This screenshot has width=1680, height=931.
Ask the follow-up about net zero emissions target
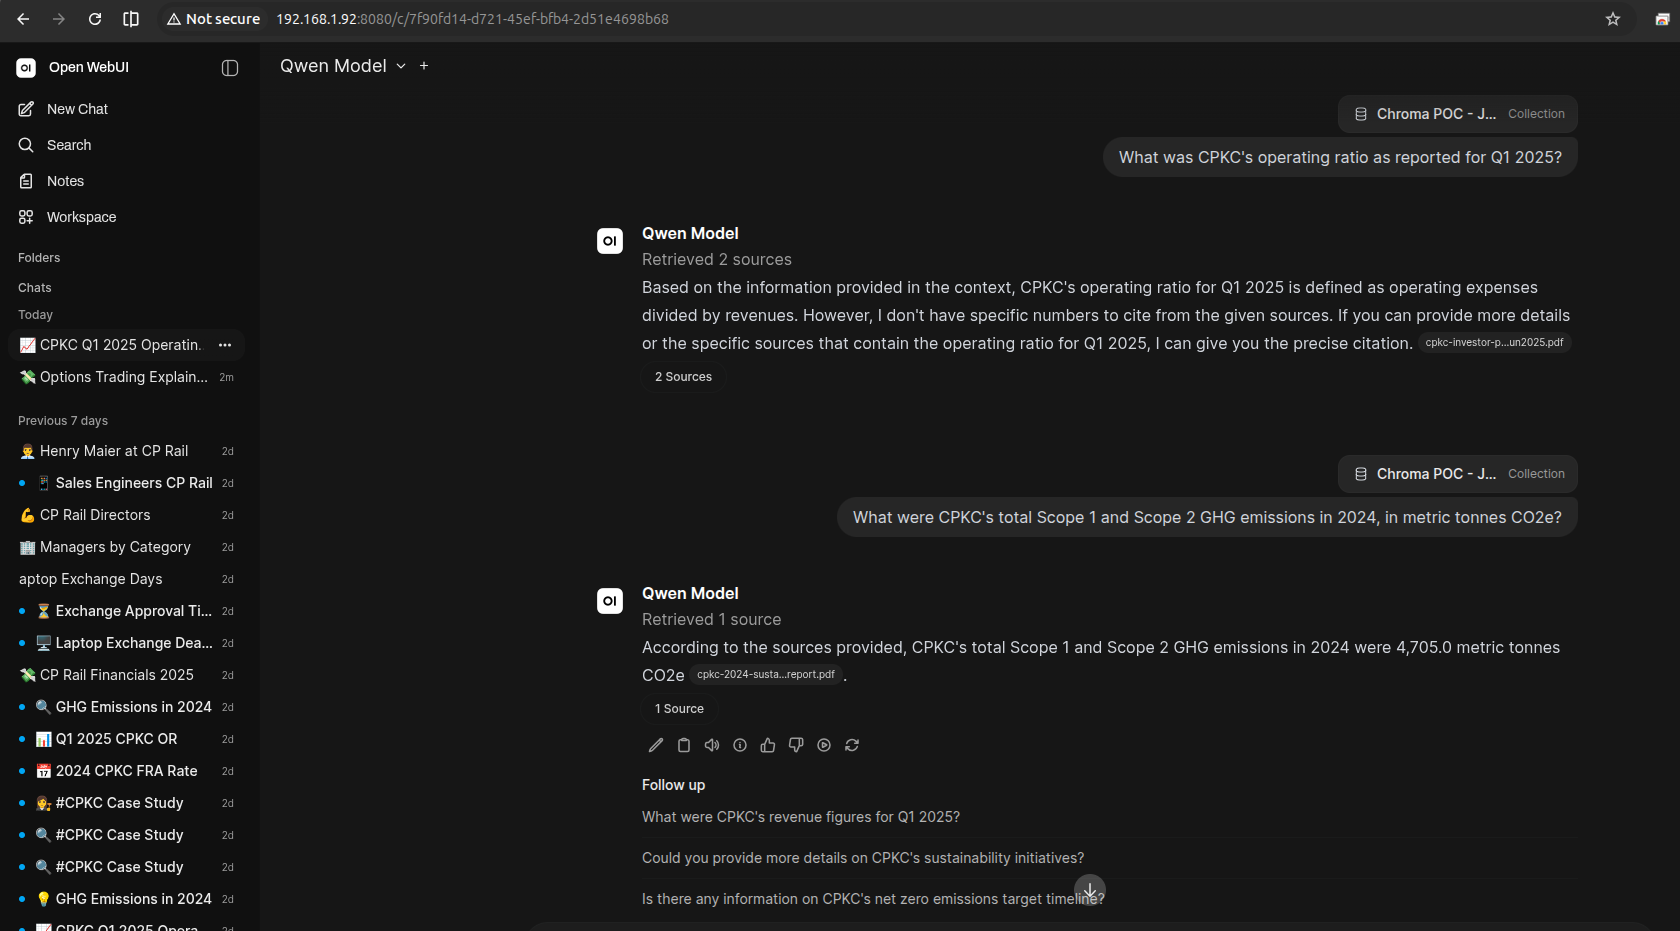873,899
